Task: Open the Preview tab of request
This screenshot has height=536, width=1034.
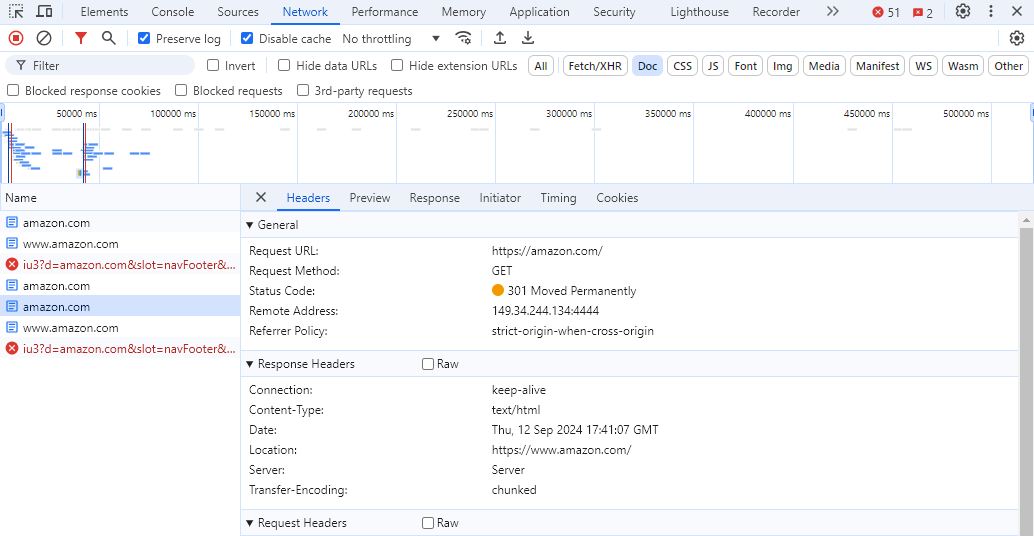Action: click(370, 198)
